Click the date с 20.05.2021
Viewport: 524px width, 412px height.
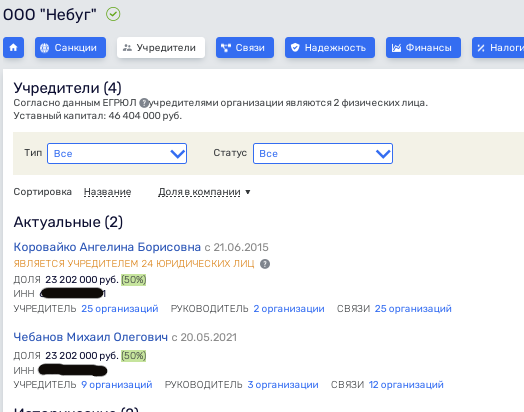tap(204, 337)
